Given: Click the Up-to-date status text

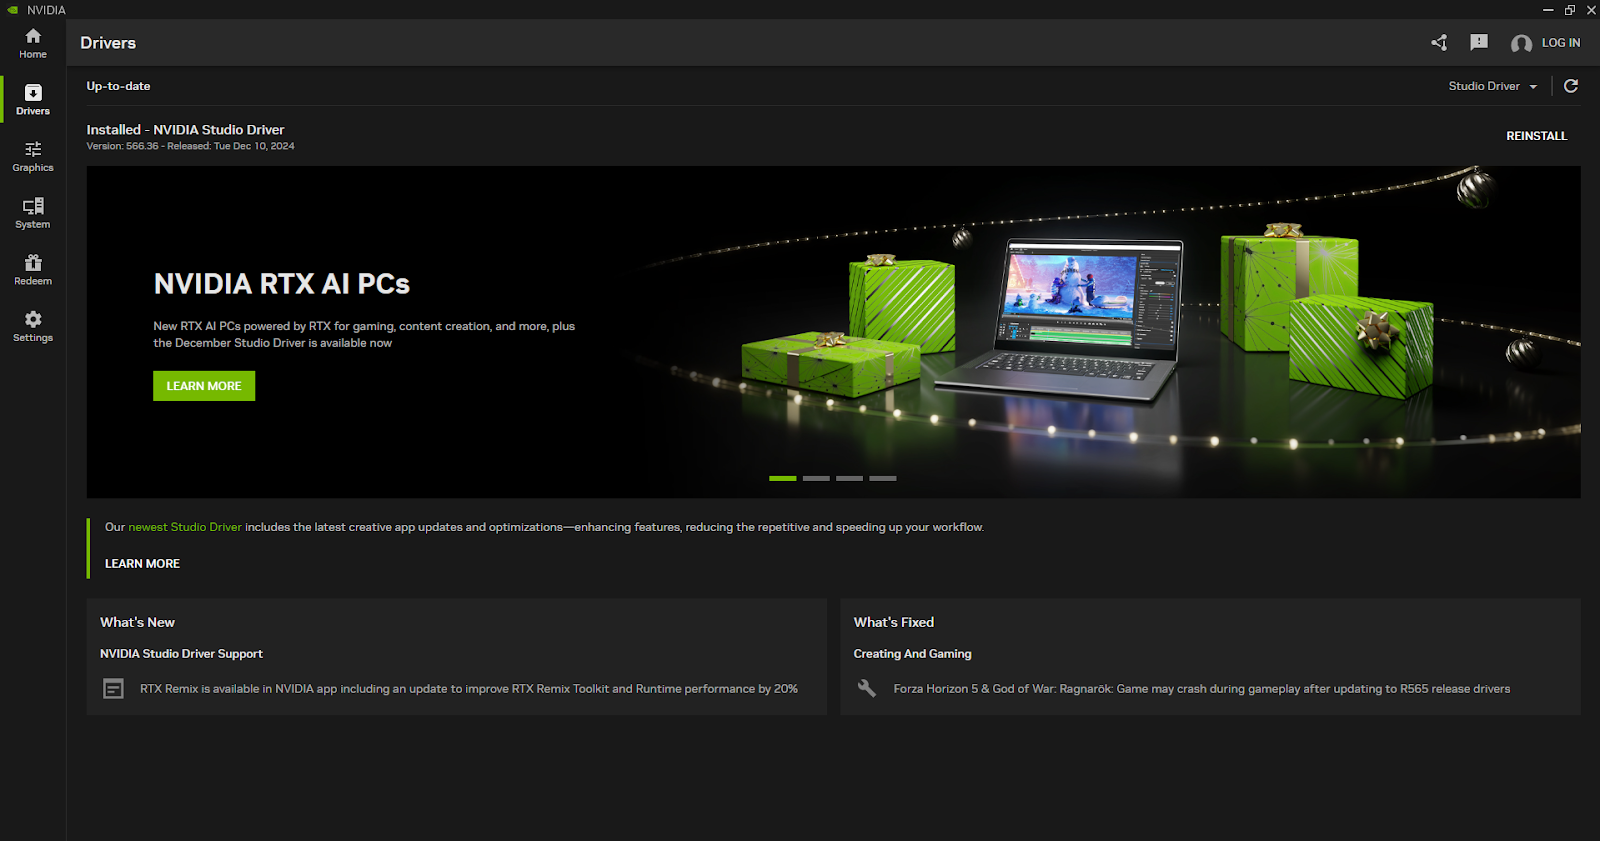Looking at the screenshot, I should click(x=118, y=86).
